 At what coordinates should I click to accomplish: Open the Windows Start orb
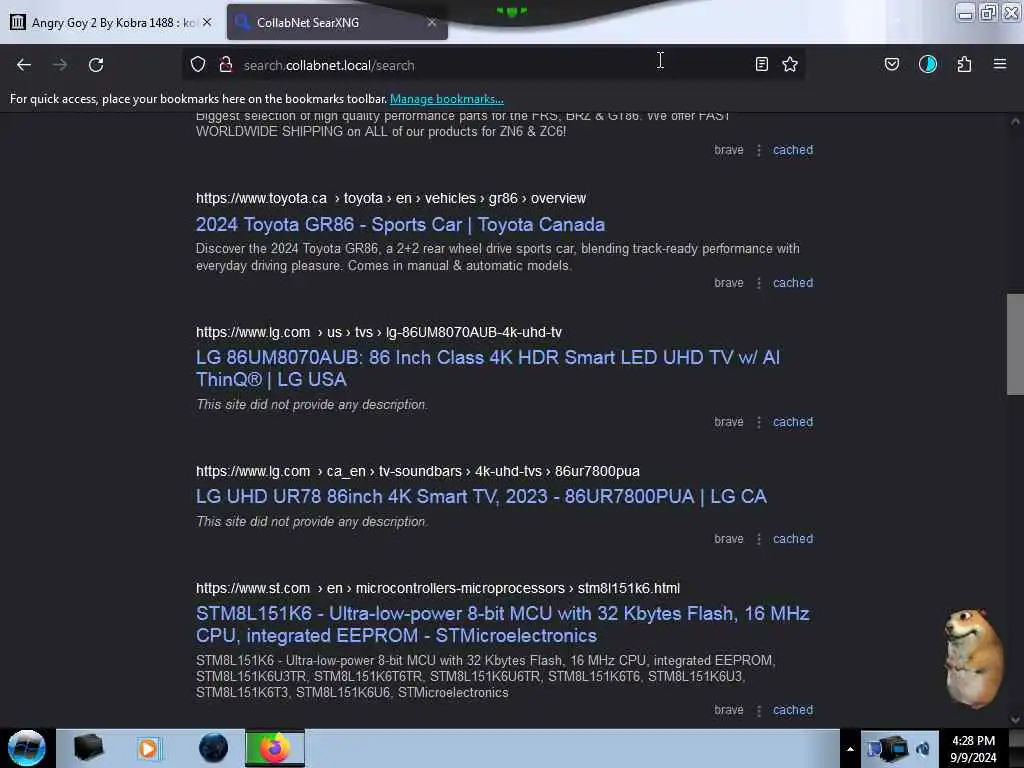(x=27, y=748)
